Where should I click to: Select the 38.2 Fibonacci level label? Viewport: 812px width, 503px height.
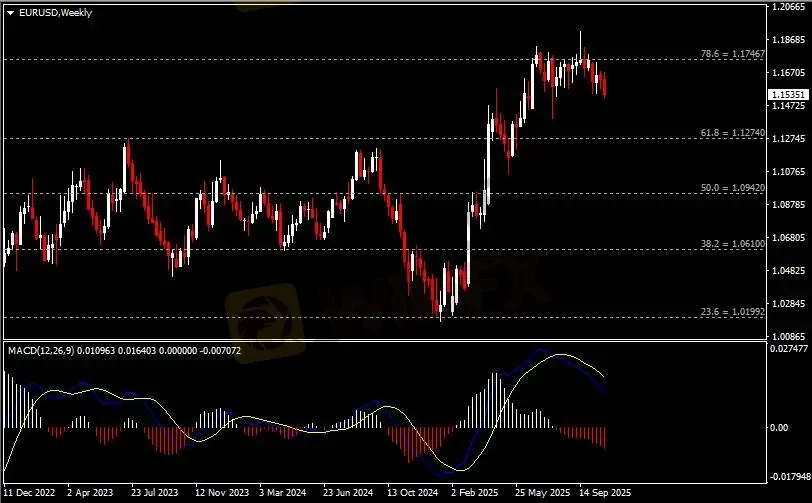[735, 243]
